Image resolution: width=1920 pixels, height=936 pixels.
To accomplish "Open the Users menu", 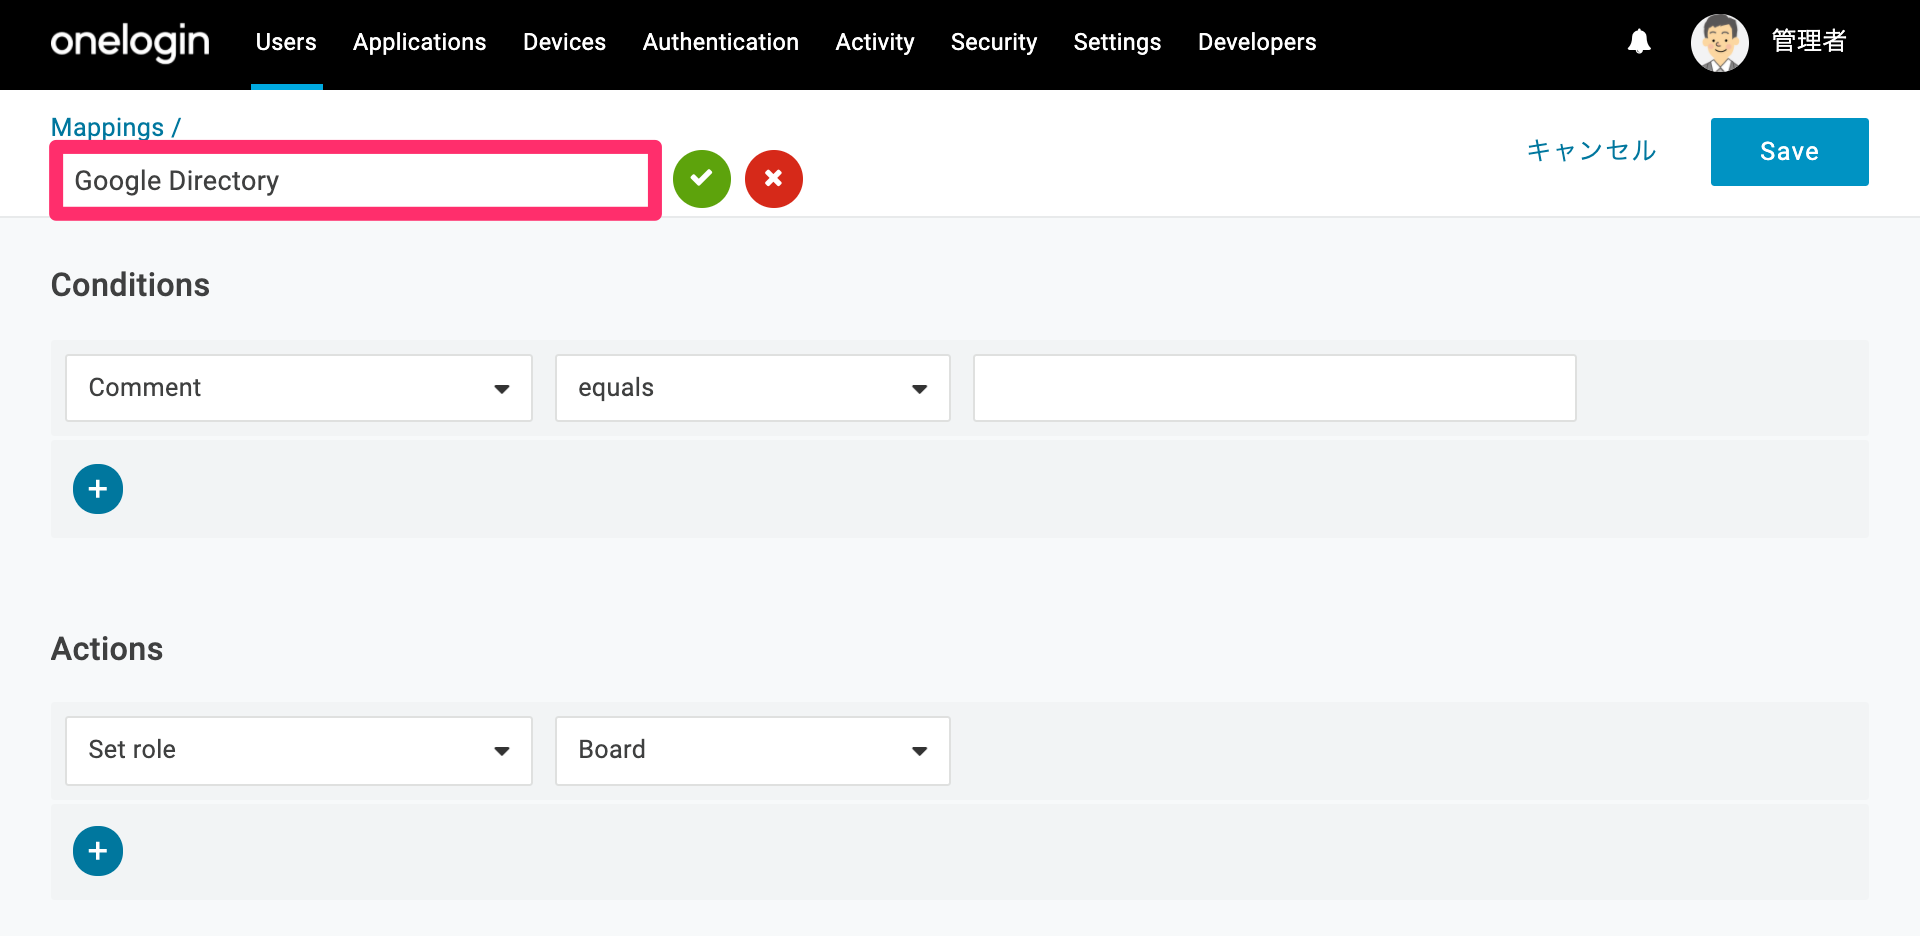I will point(286,42).
